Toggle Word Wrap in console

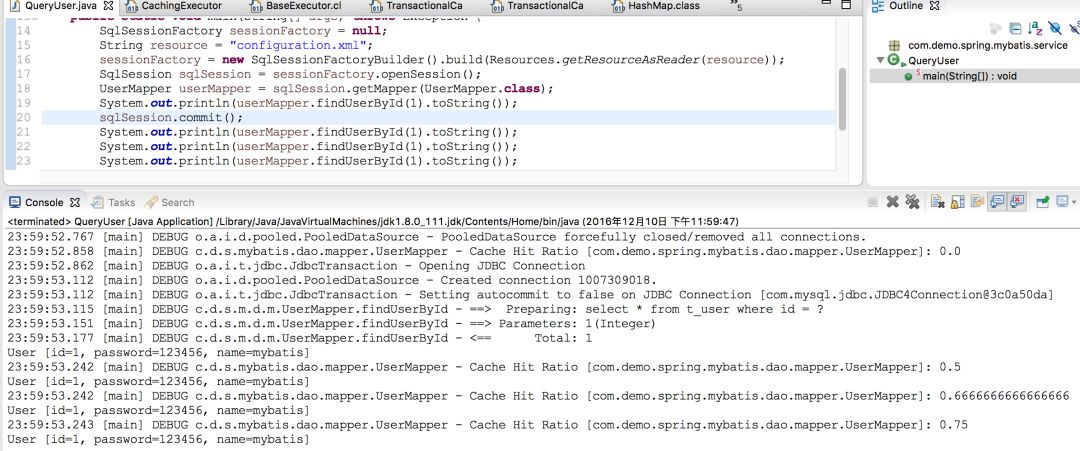click(x=977, y=202)
